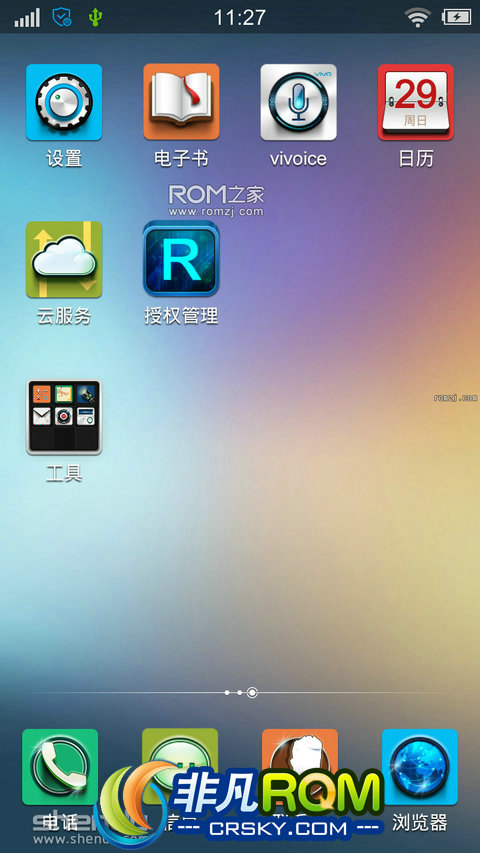Switch to the second home screen page dot
This screenshot has width=480, height=853.
[x=239, y=693]
